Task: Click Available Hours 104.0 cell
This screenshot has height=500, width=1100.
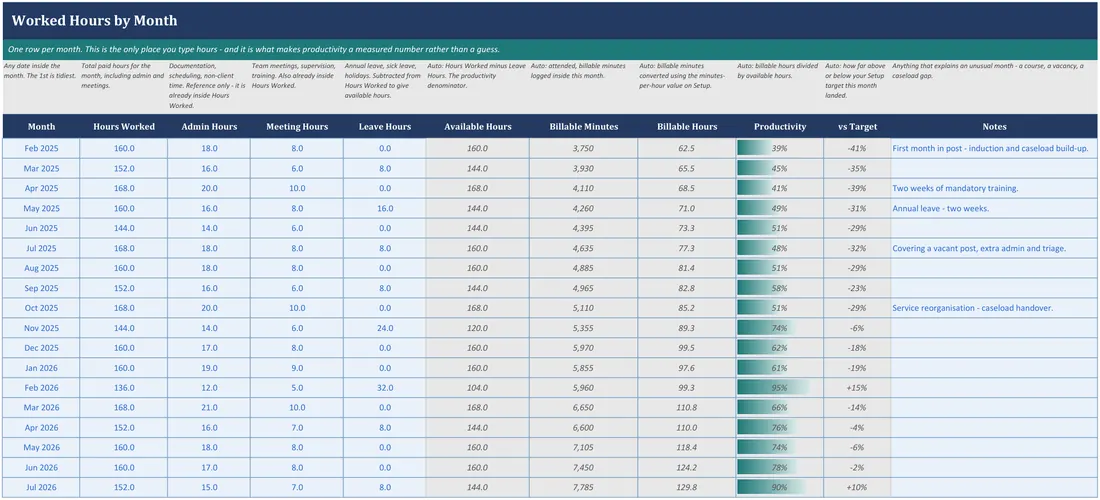Action: click(478, 388)
